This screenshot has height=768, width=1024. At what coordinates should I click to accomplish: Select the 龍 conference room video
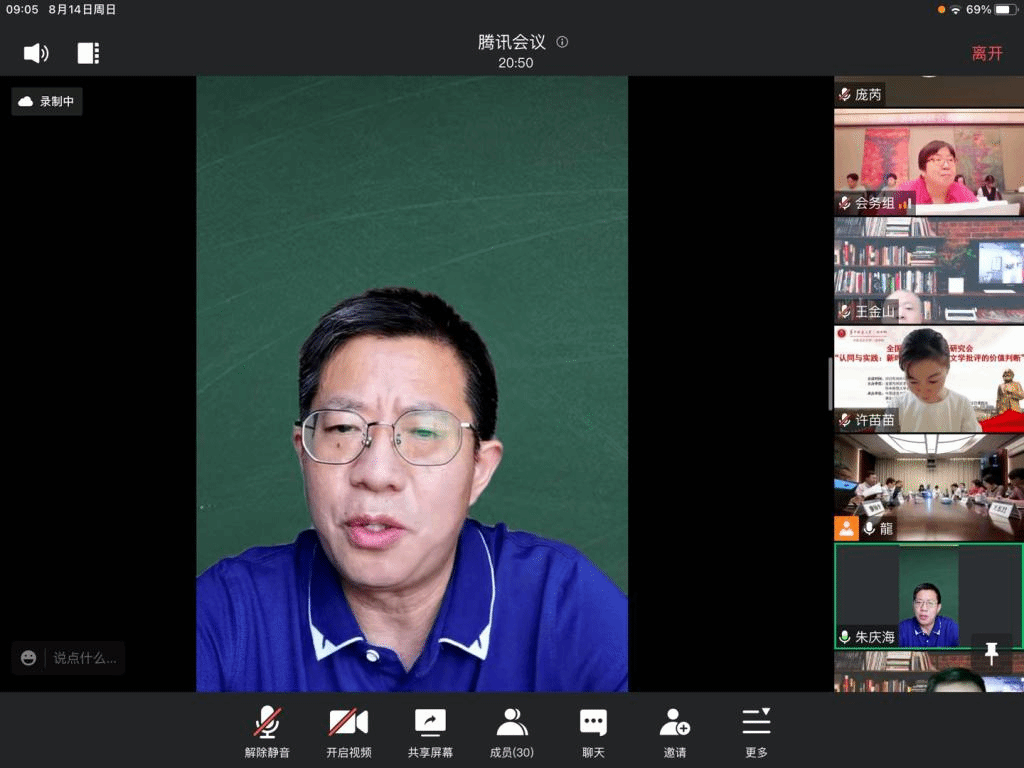[929, 486]
